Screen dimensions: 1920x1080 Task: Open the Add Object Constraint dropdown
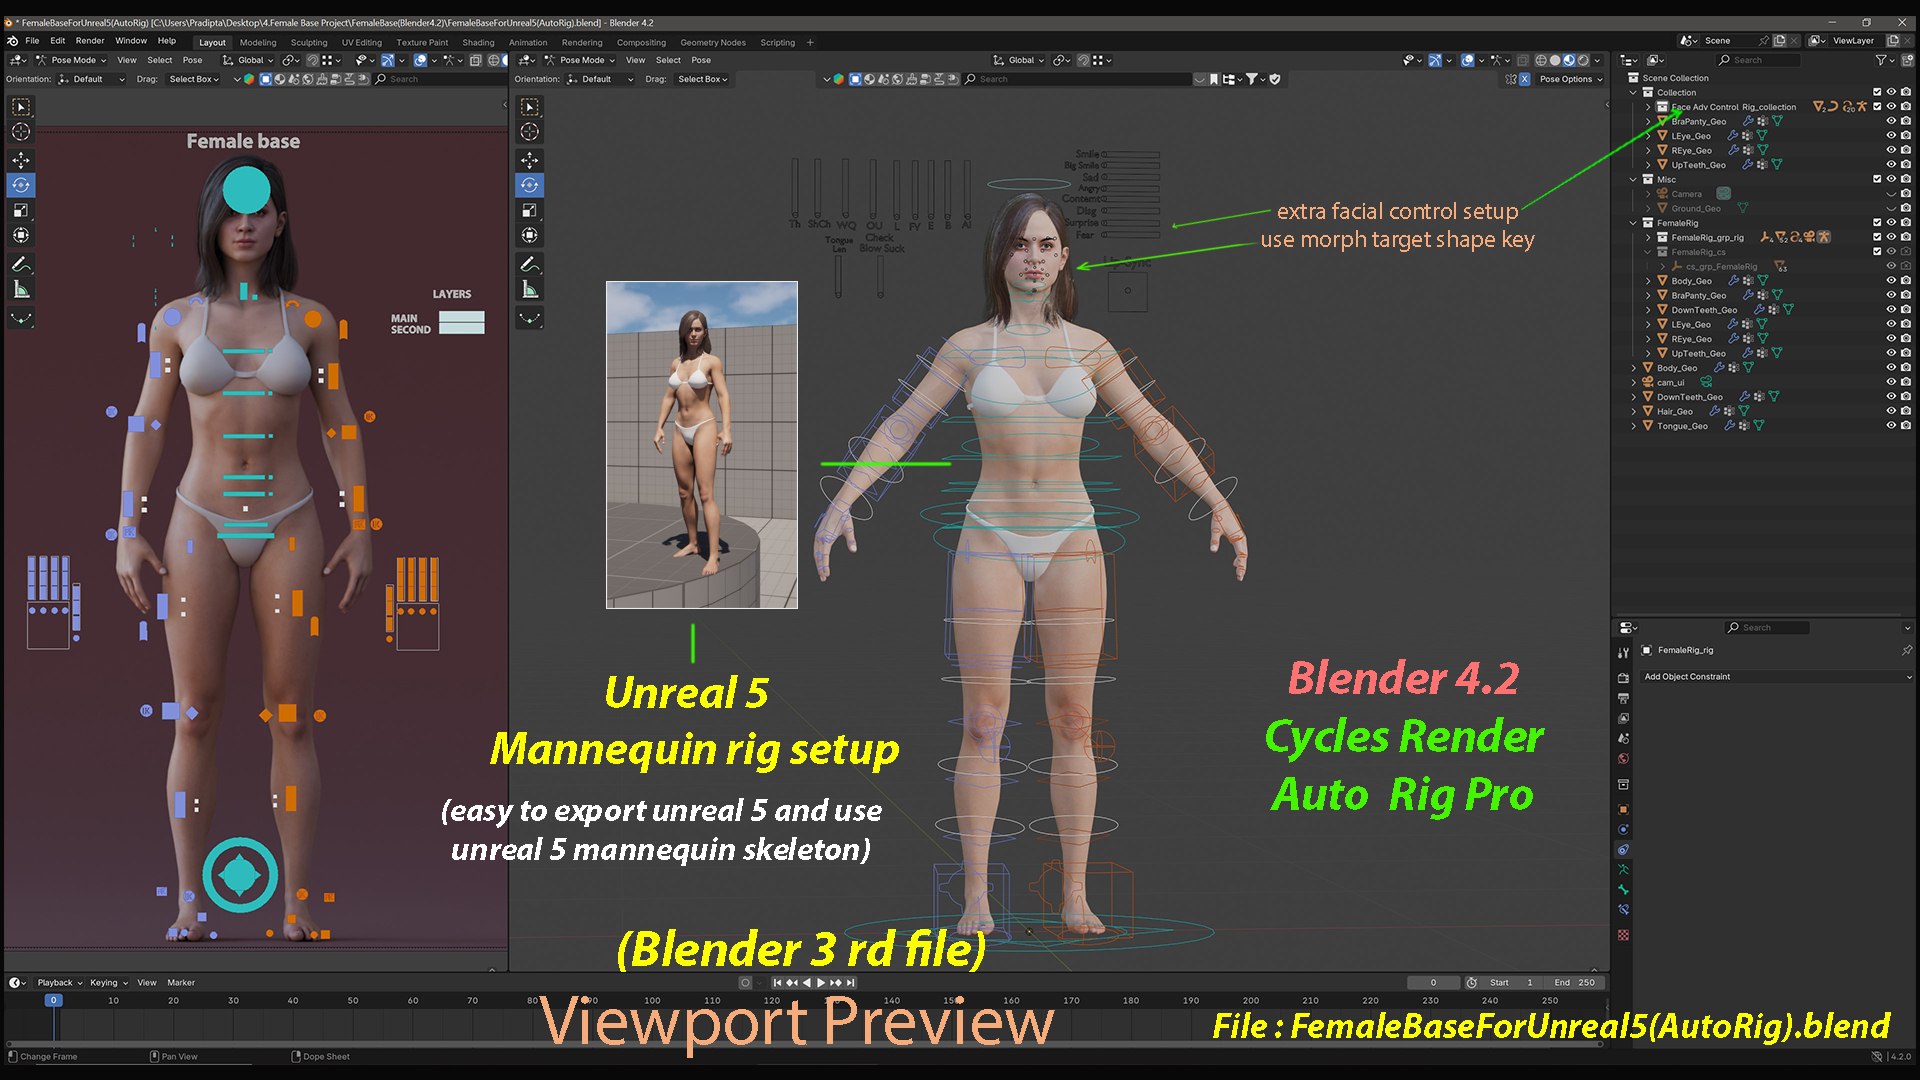pos(1777,677)
